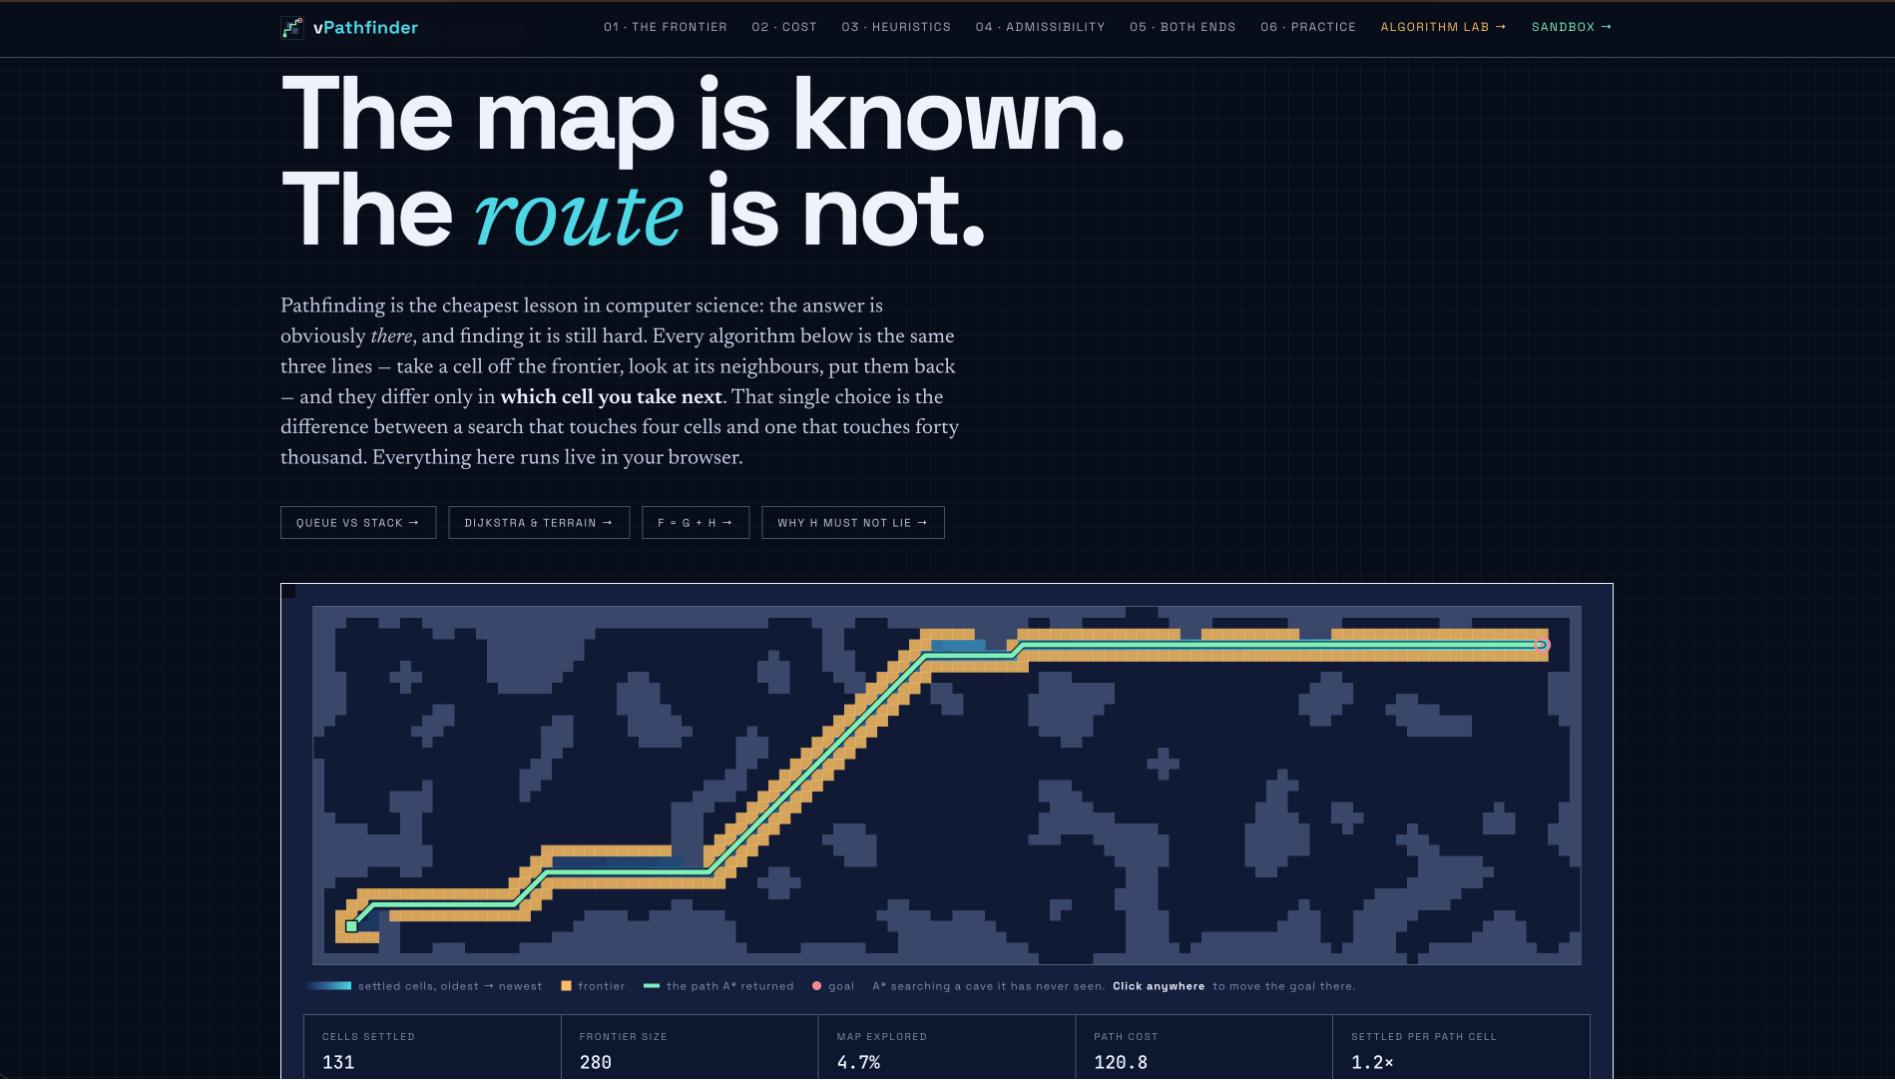Click the 'Click anywhere' hint text
The image size is (1895, 1080).
pyautogui.click(x=1158, y=986)
